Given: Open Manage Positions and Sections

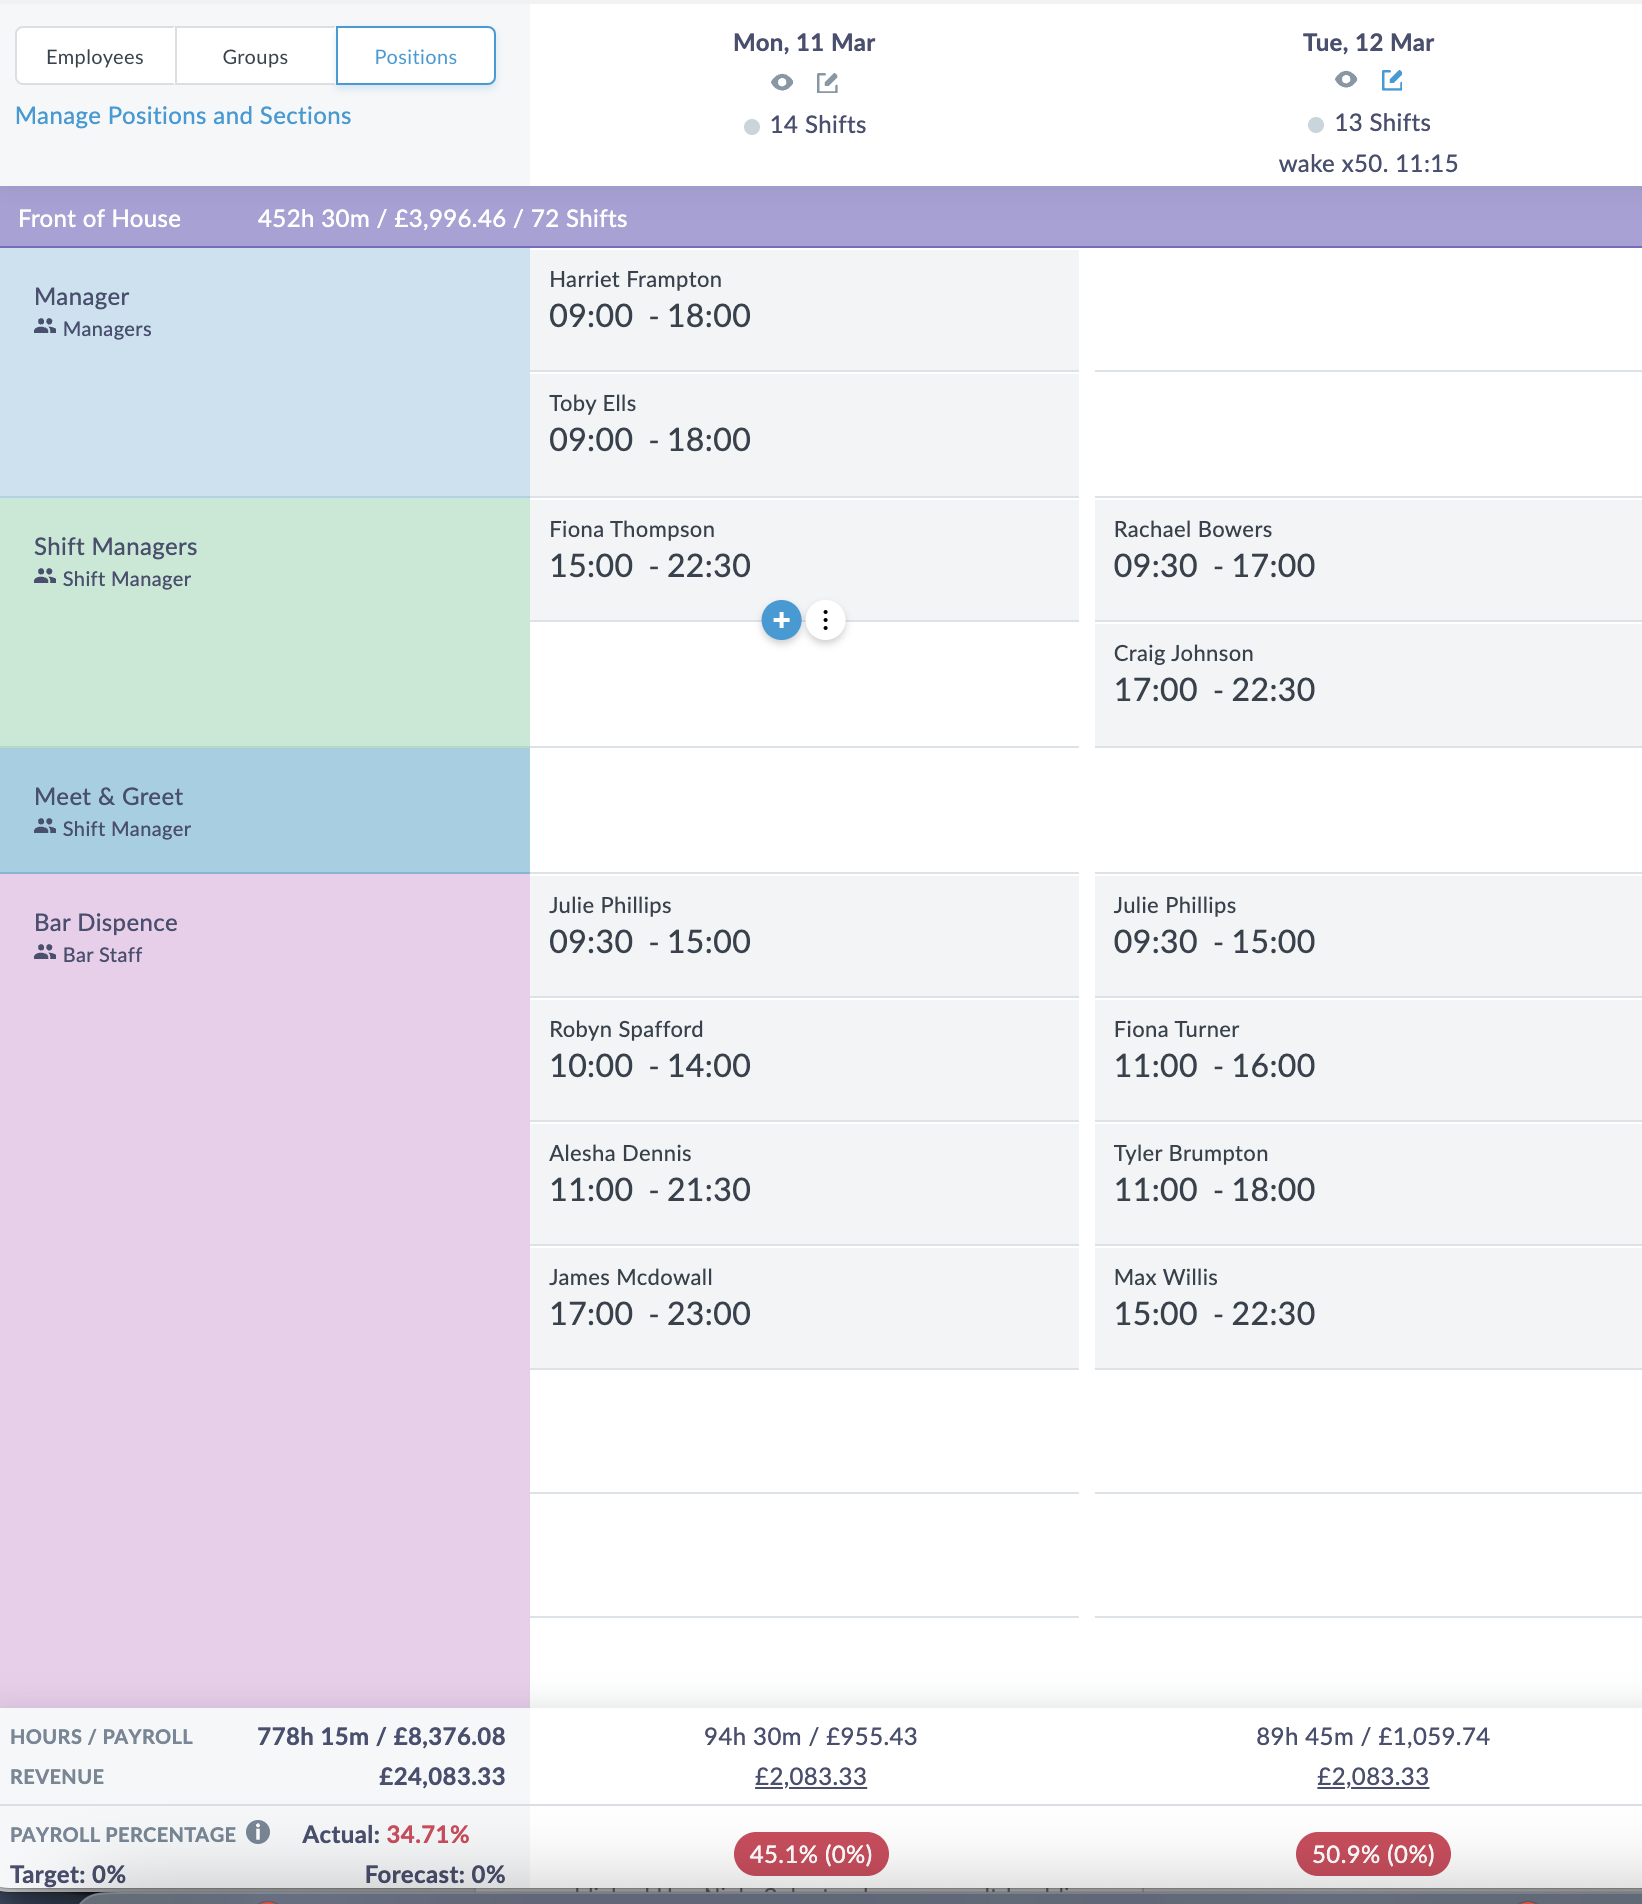Looking at the screenshot, I should (x=182, y=116).
